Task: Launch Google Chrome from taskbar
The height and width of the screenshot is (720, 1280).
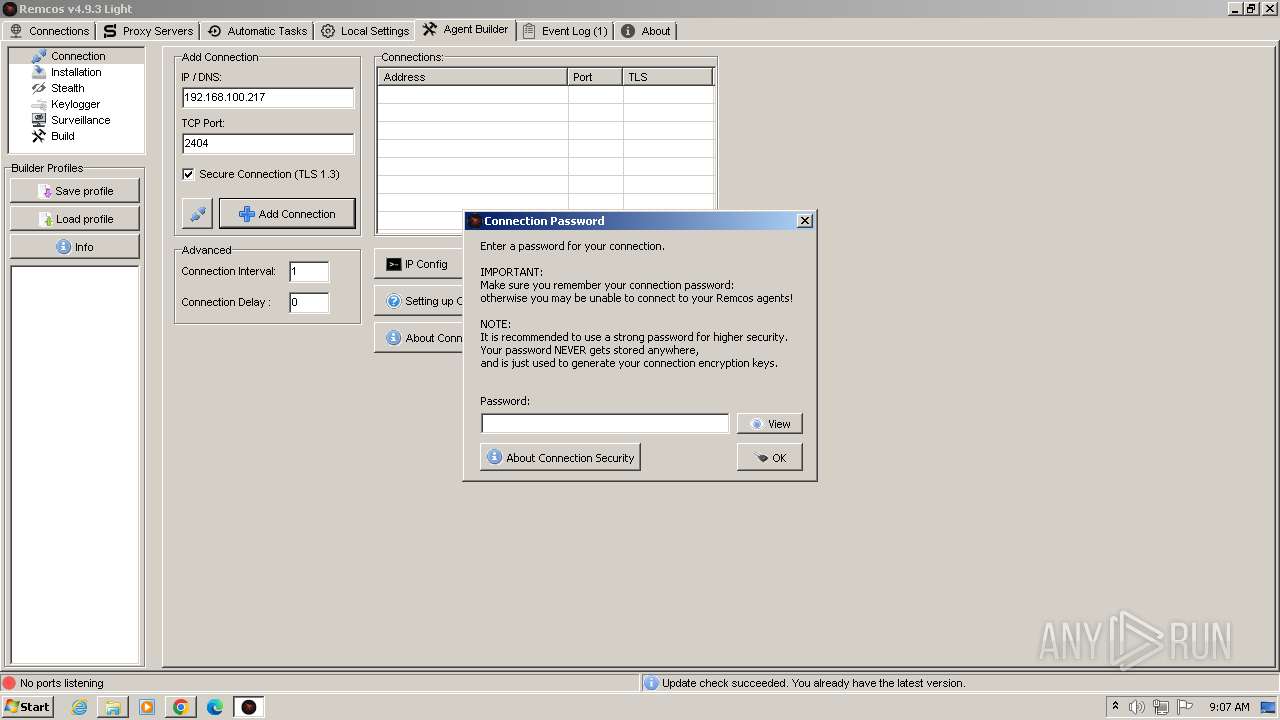Action: (181, 707)
